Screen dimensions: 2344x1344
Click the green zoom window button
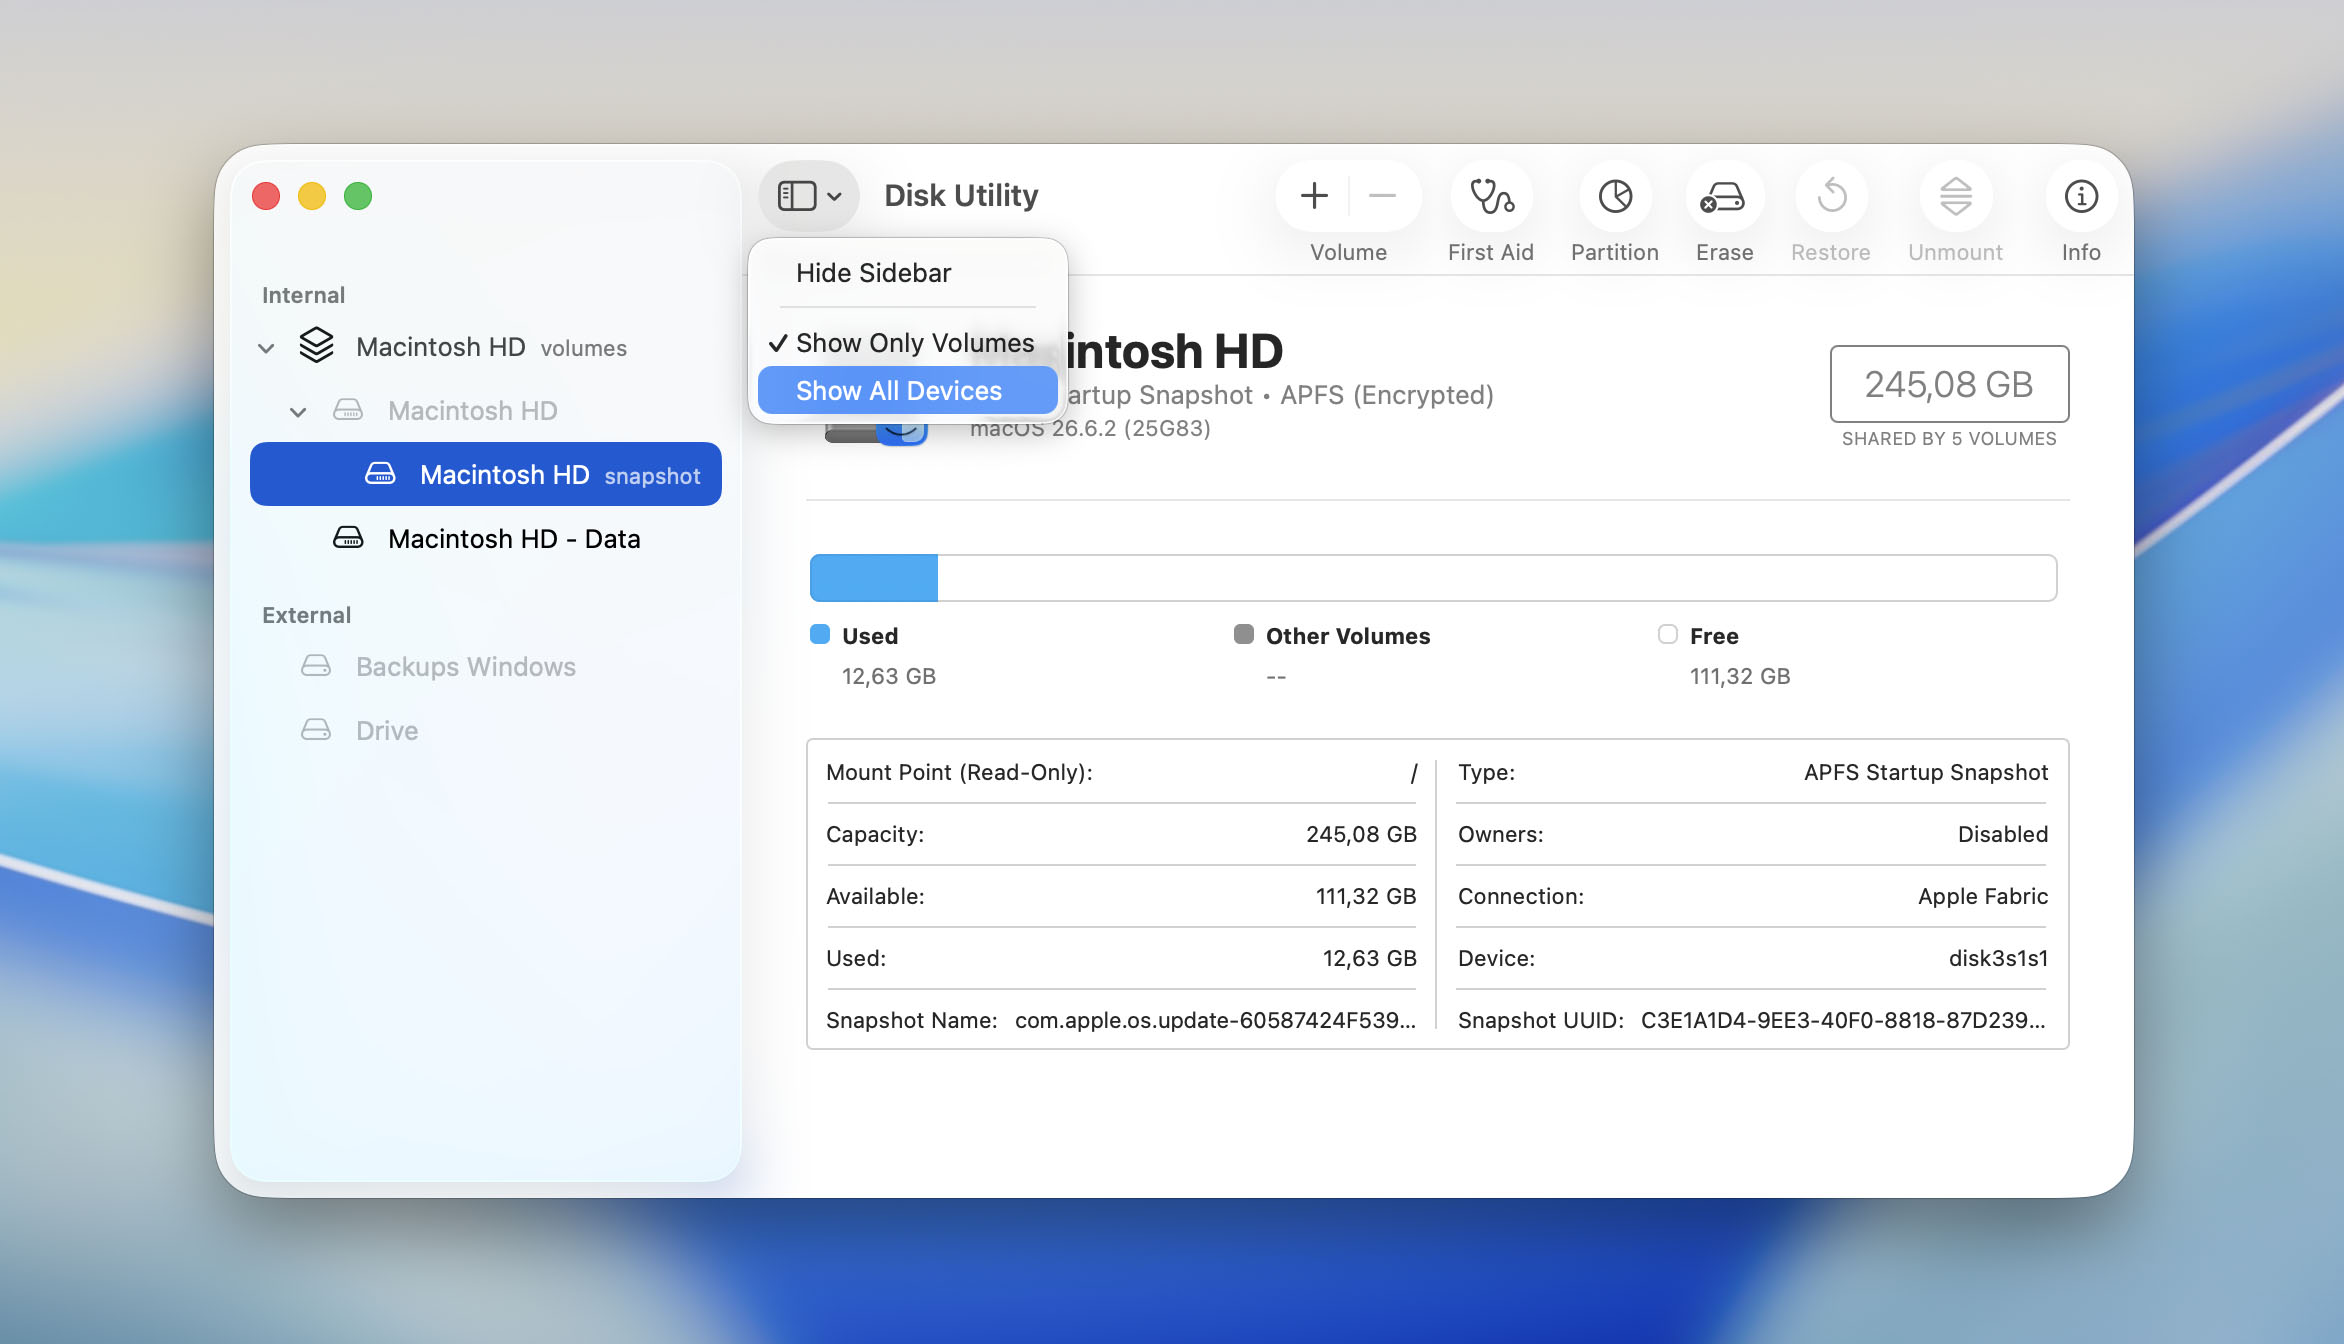coord(358,196)
